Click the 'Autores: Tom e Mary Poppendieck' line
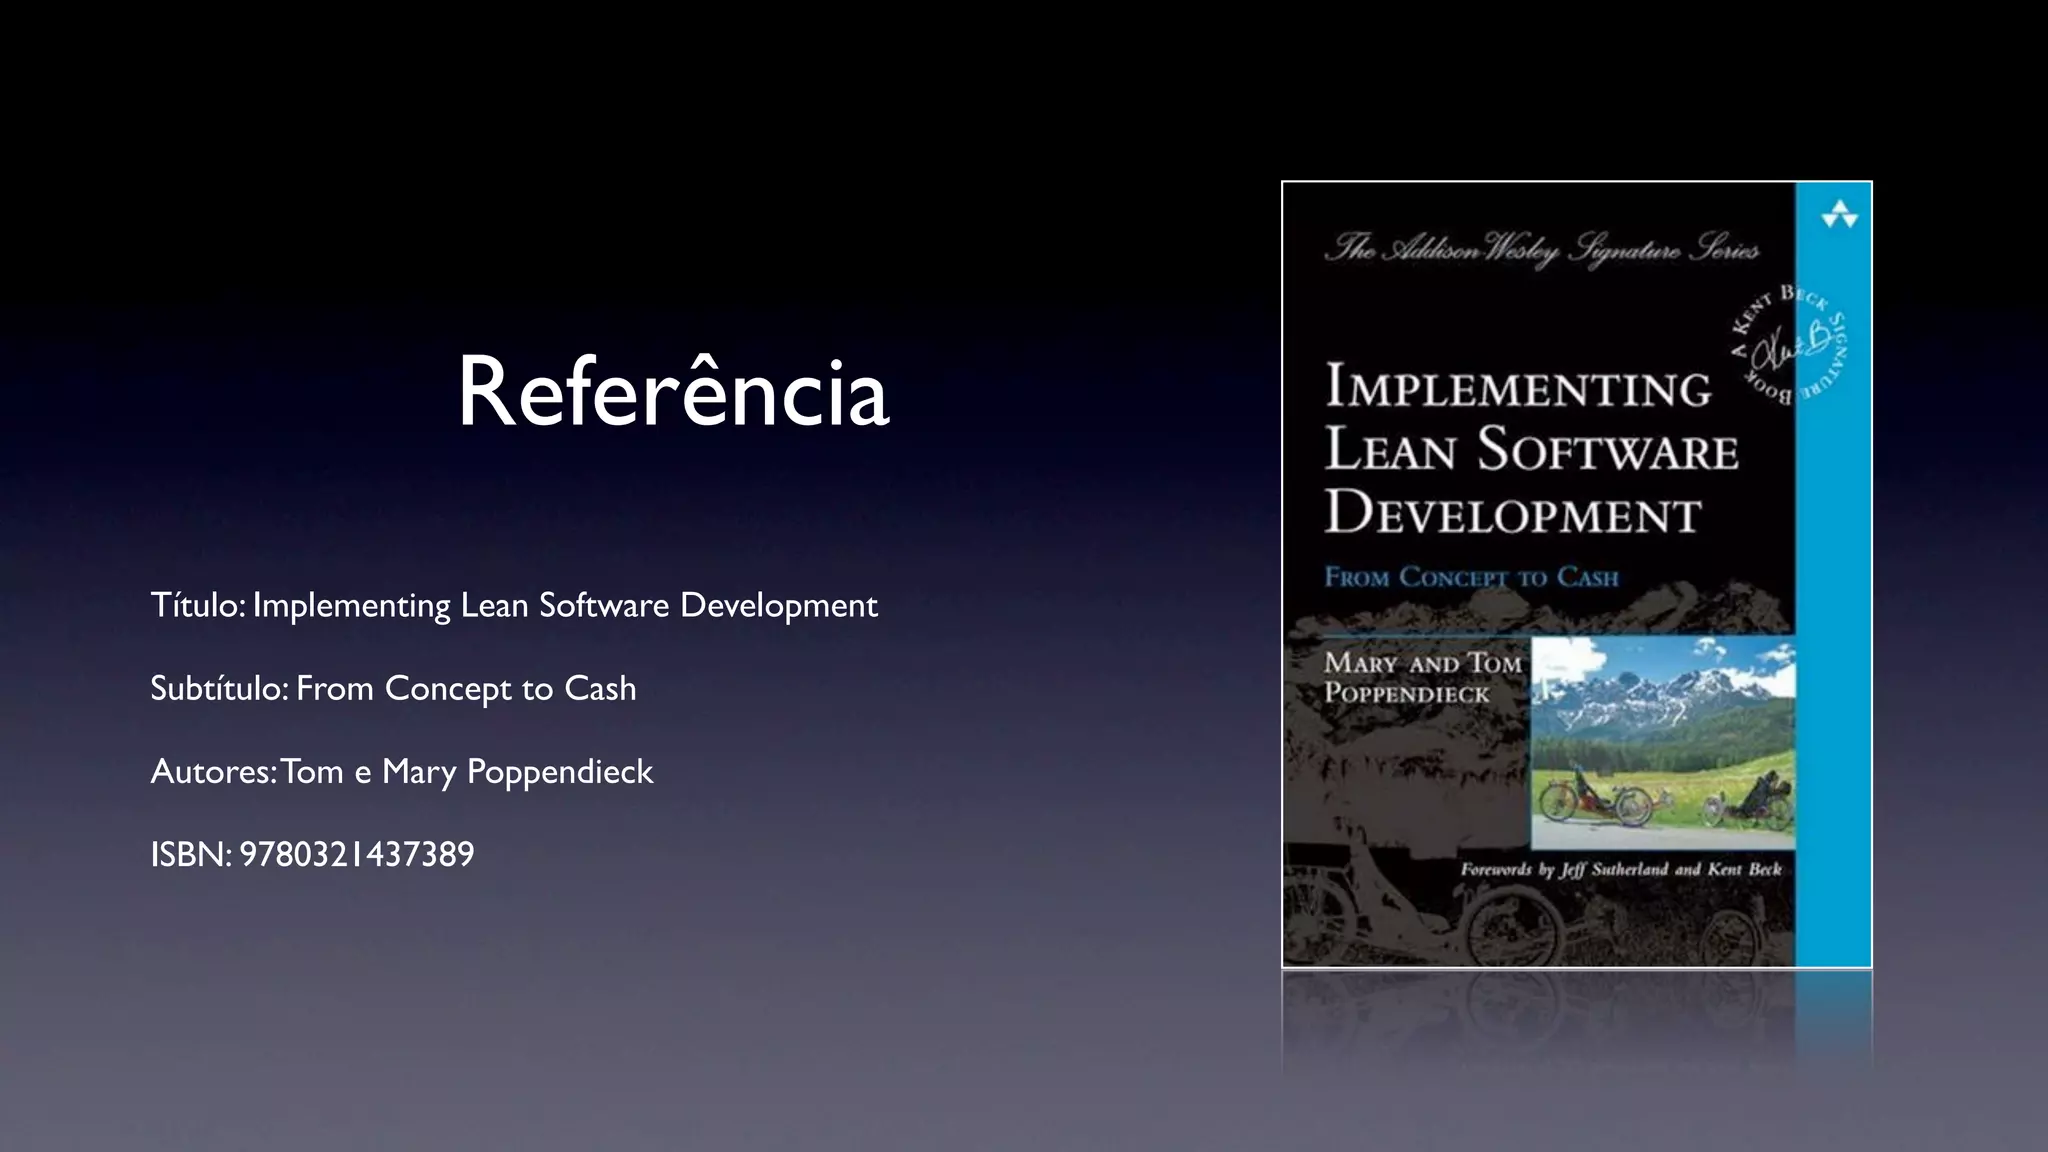 pyautogui.click(x=402, y=772)
